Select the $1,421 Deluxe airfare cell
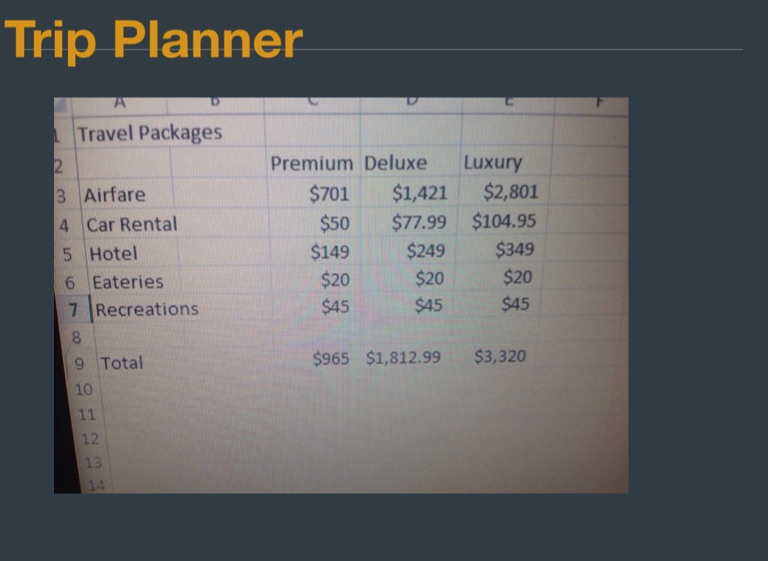 pos(419,192)
